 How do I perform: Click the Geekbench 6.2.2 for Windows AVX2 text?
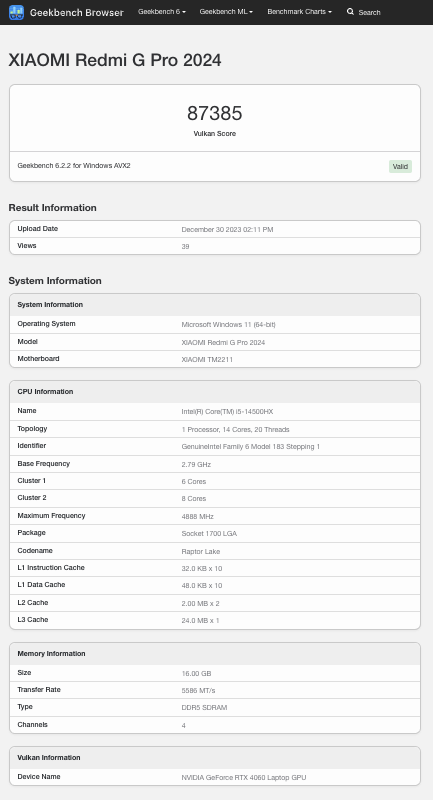(74, 166)
